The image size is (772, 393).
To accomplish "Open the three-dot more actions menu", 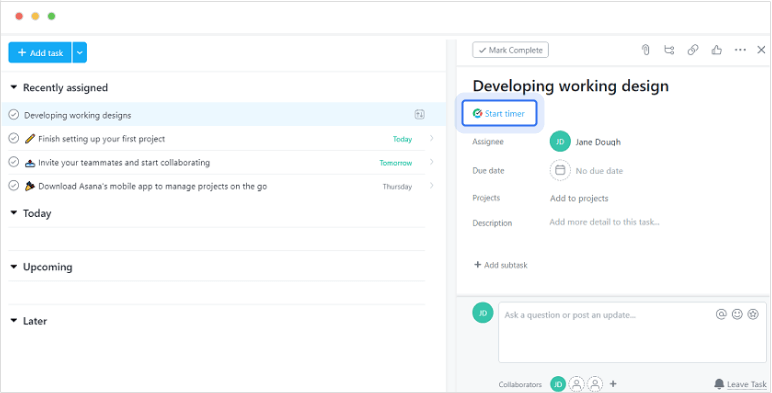I will [x=740, y=50].
